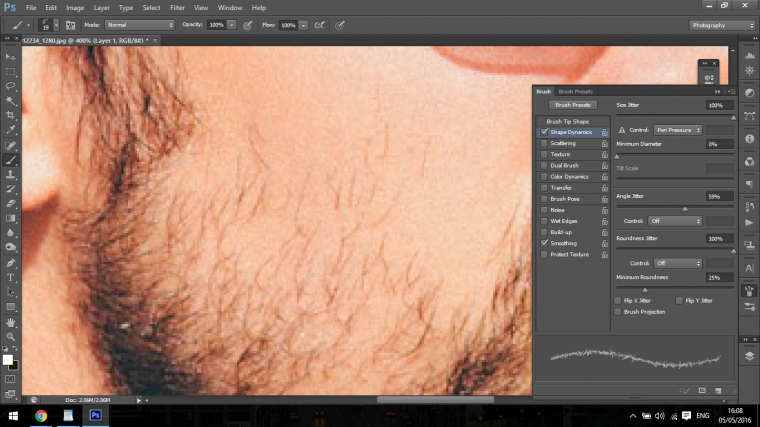Select the Dodge tool
The image size is (760, 427).
pyautogui.click(x=10, y=247)
